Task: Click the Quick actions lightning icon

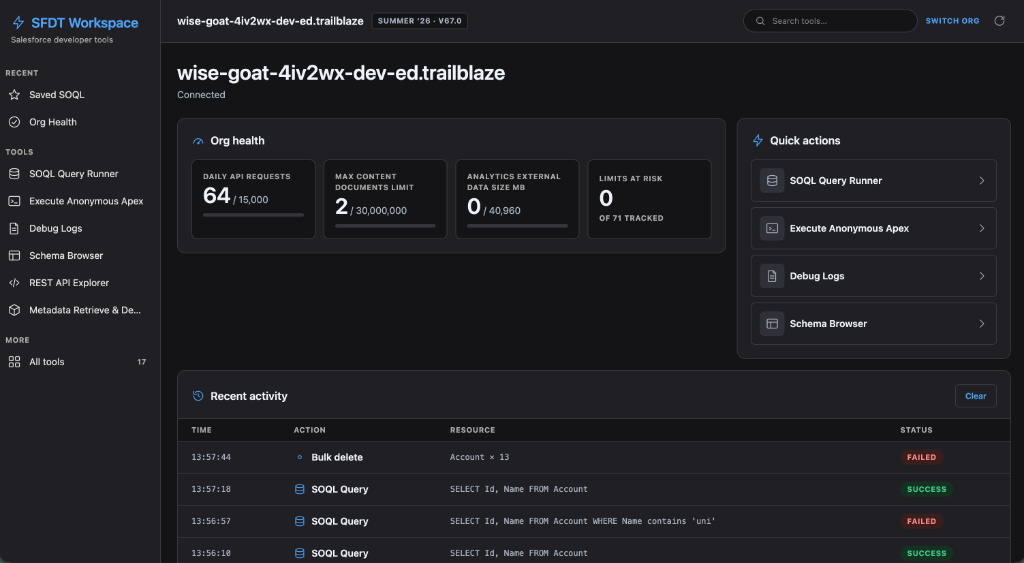Action: point(758,140)
